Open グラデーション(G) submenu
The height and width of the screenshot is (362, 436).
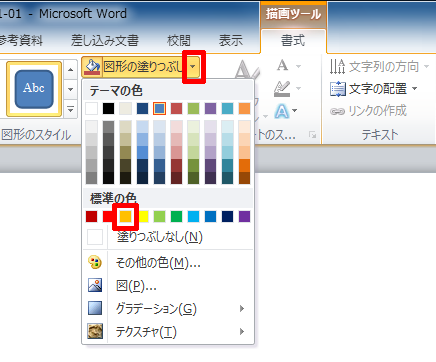click(168, 308)
